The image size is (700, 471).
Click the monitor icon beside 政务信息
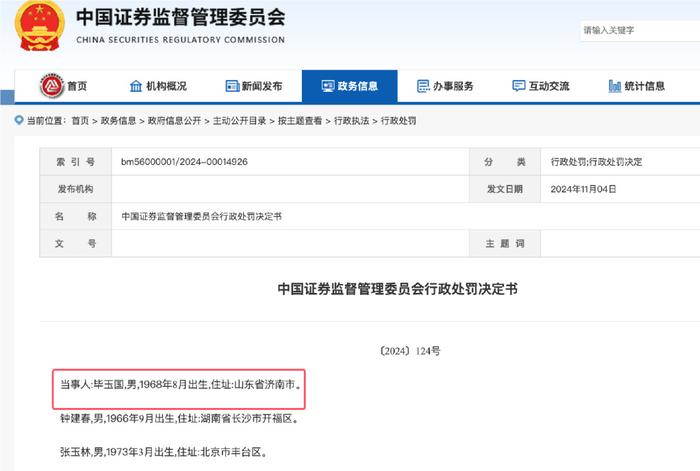pyautogui.click(x=328, y=86)
